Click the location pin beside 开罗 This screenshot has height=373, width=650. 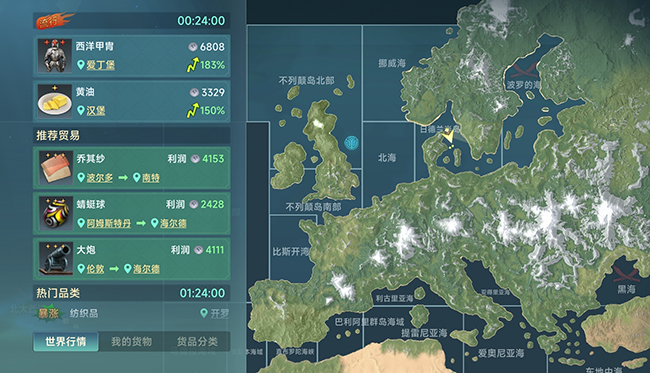pyautogui.click(x=204, y=313)
